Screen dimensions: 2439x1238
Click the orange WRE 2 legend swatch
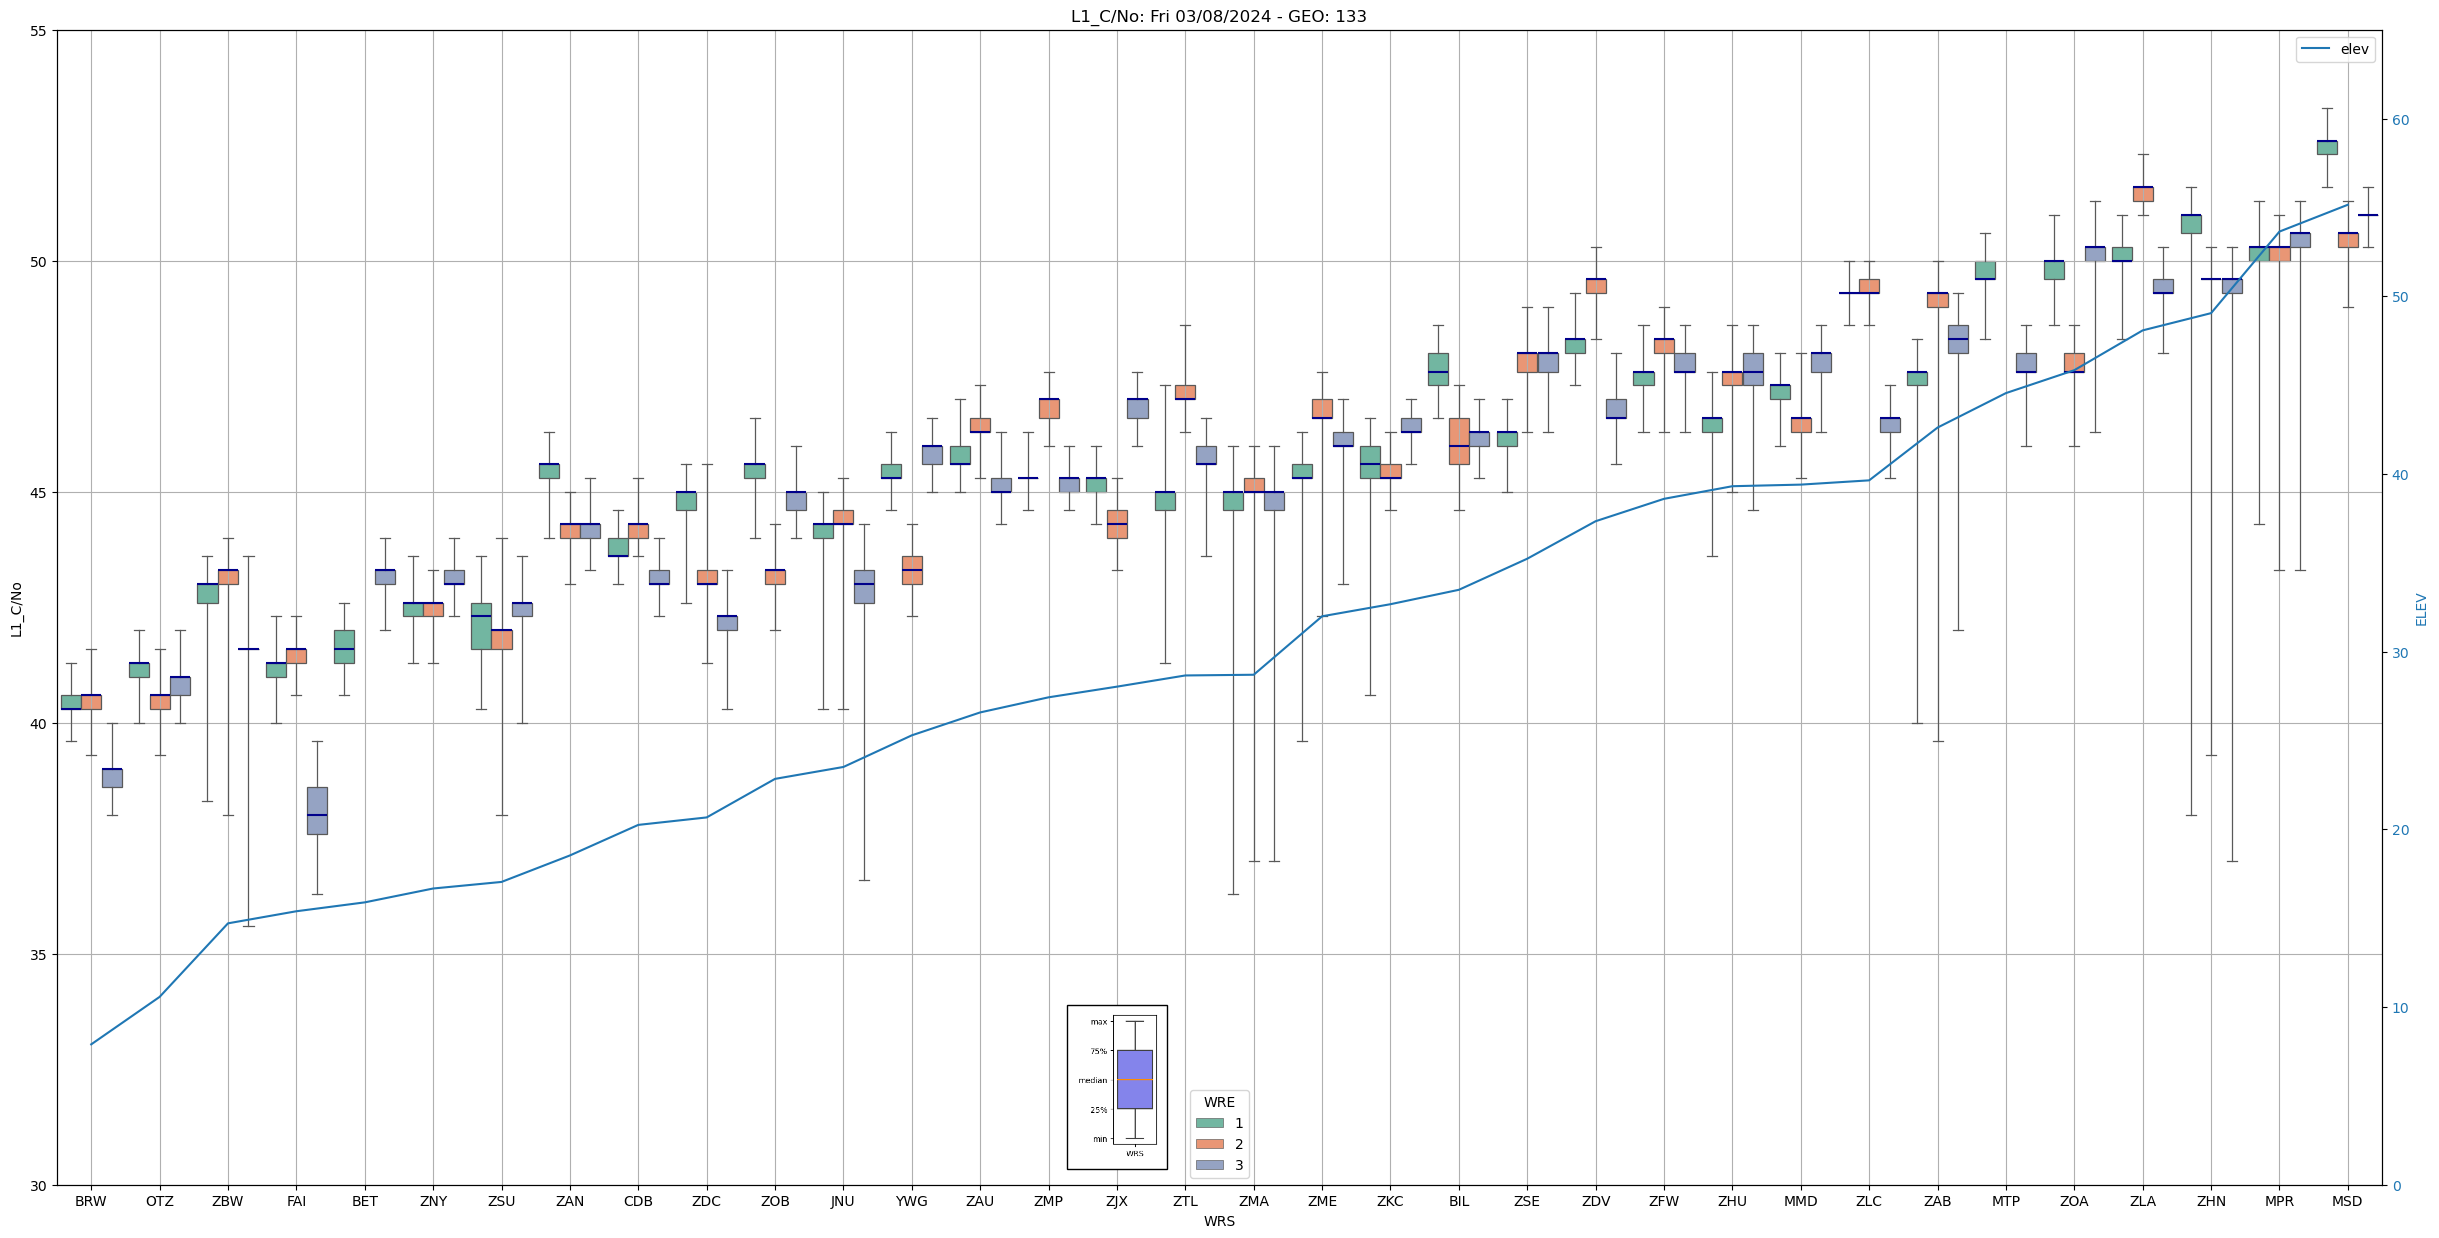pos(1209,1144)
